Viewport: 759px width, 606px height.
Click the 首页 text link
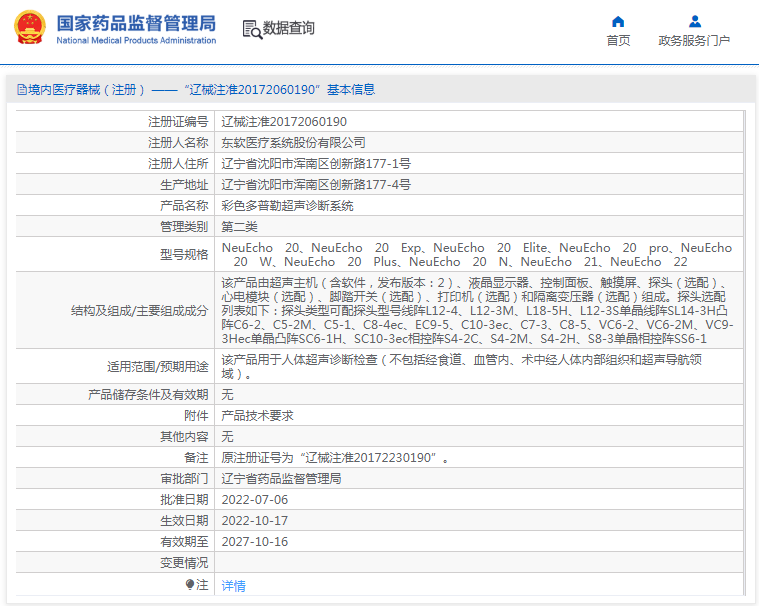pyautogui.click(x=618, y=41)
